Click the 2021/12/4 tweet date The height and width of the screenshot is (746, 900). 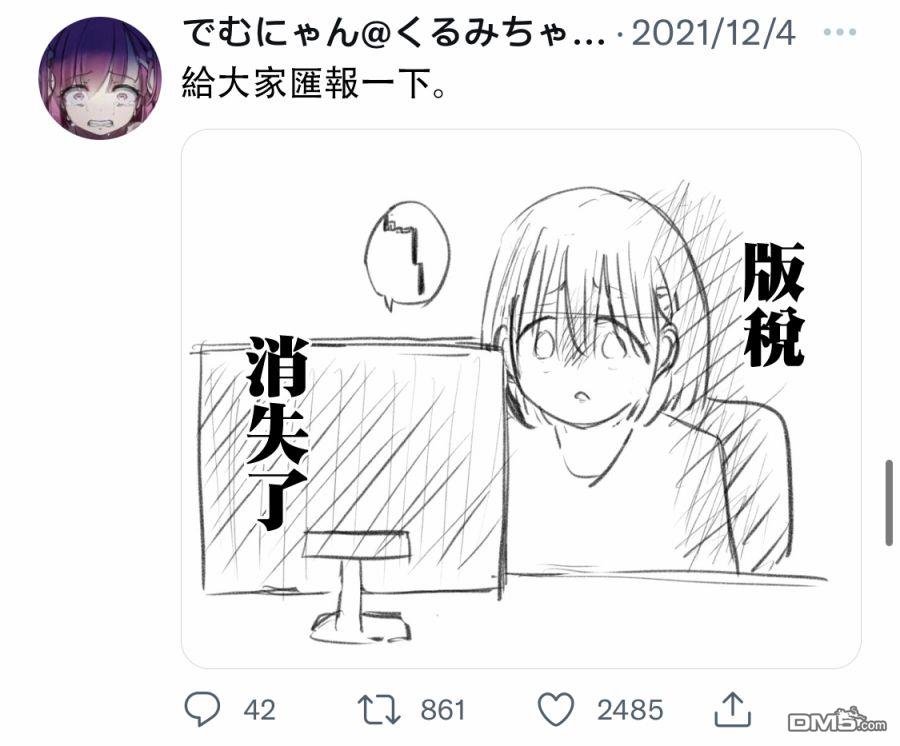pos(714,33)
